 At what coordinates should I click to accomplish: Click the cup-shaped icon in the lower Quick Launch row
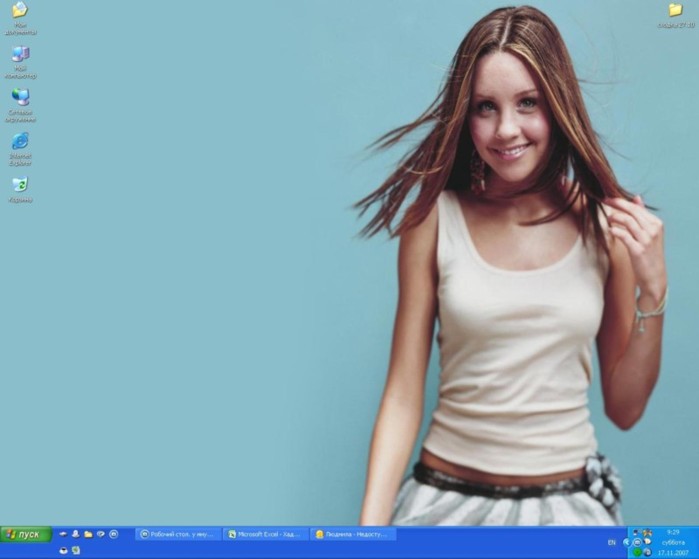(63, 551)
